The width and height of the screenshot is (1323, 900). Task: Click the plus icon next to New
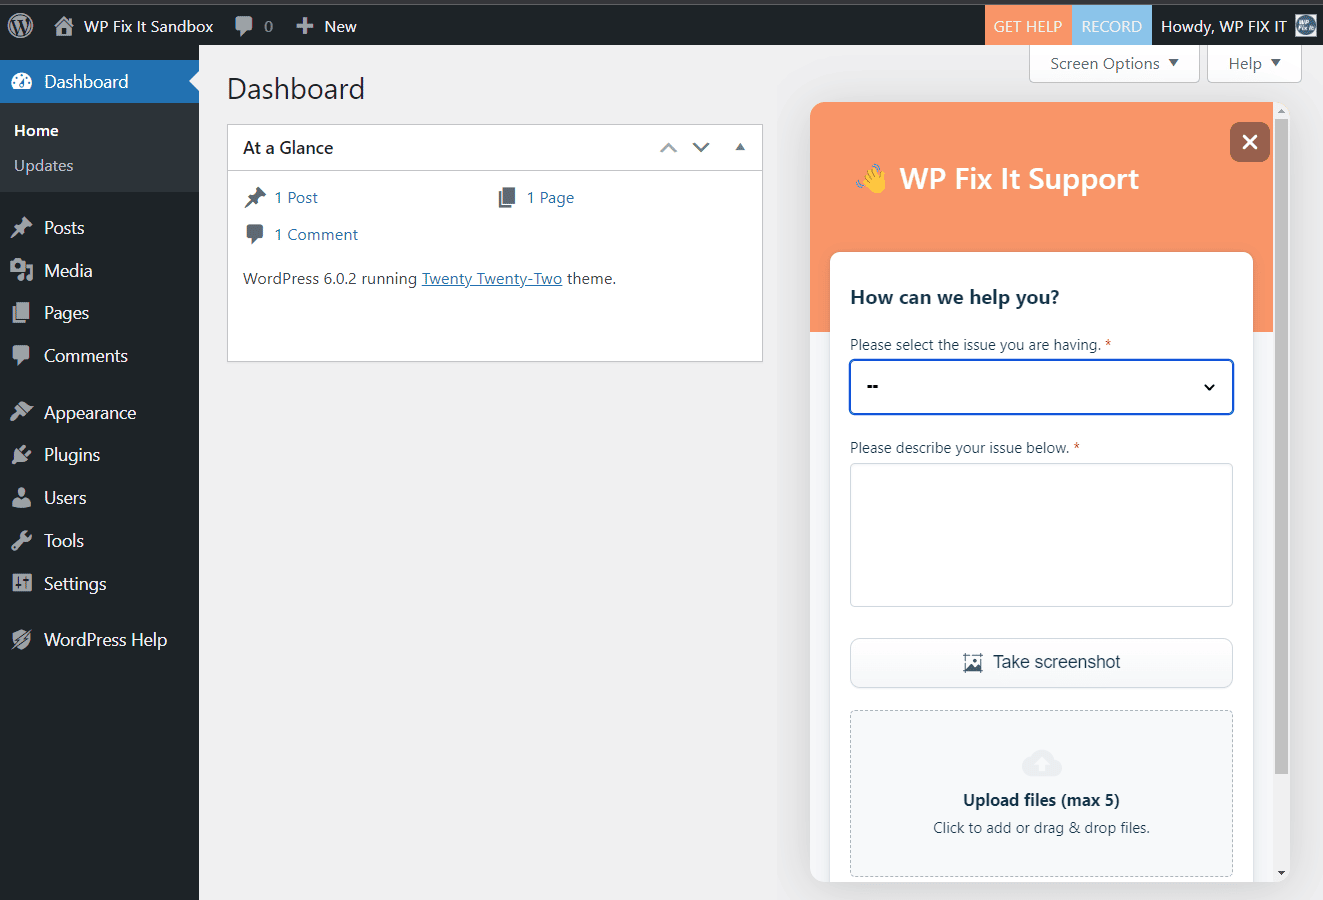305,26
